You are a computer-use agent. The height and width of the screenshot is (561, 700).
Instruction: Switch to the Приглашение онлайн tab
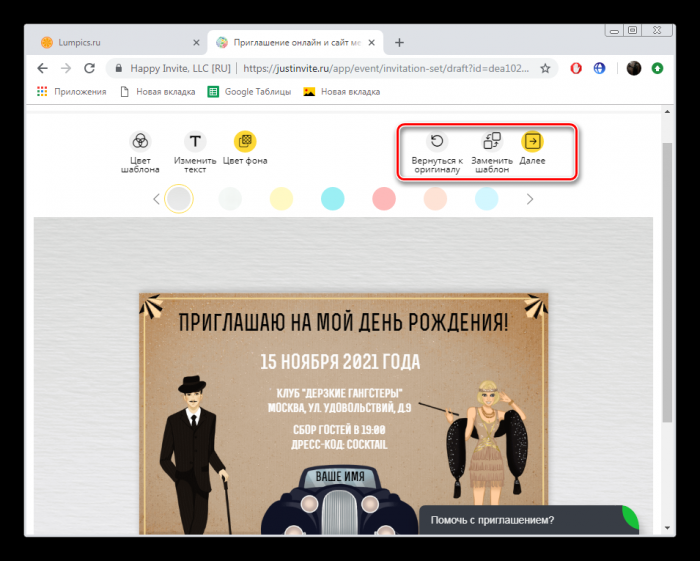tap(296, 42)
